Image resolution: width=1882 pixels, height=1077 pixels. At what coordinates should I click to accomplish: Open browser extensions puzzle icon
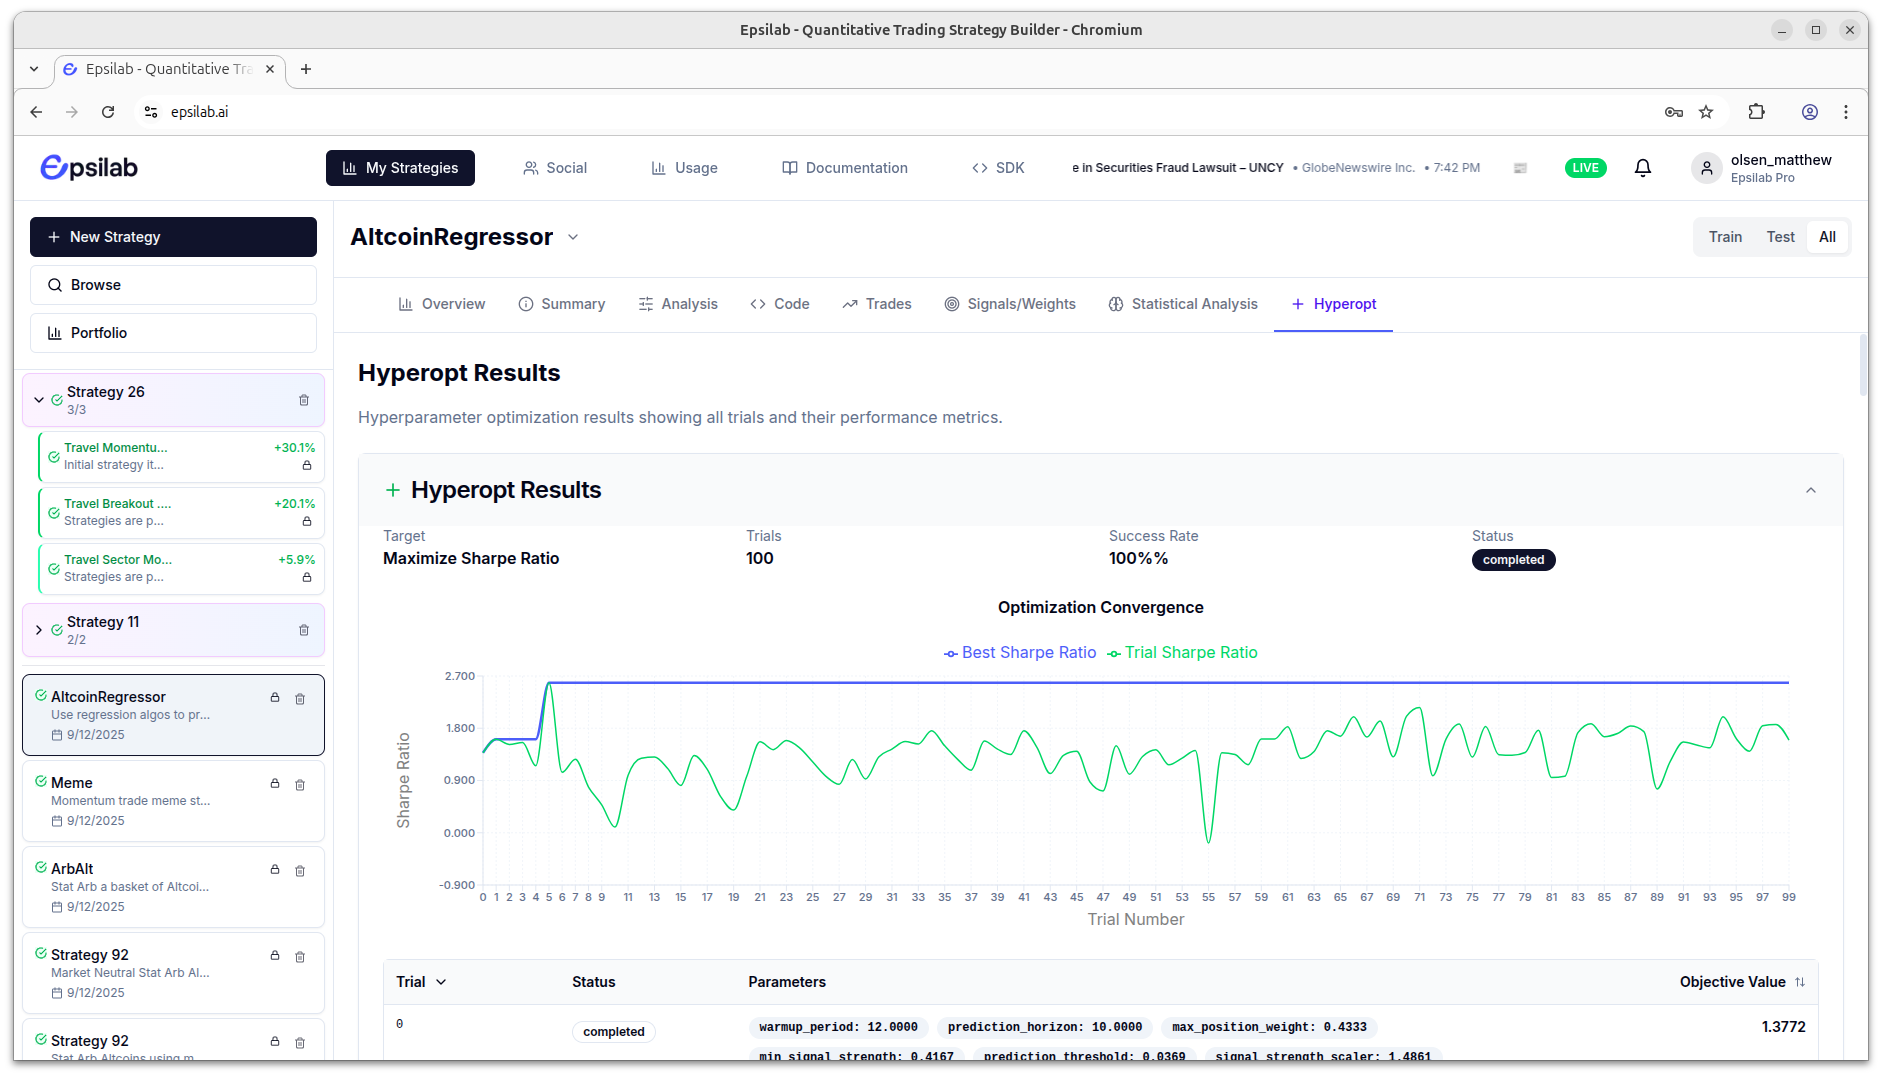(1756, 112)
